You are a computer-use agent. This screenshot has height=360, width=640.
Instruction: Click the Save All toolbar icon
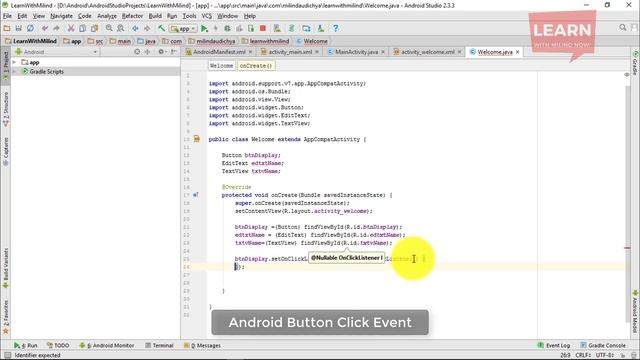(x=19, y=28)
